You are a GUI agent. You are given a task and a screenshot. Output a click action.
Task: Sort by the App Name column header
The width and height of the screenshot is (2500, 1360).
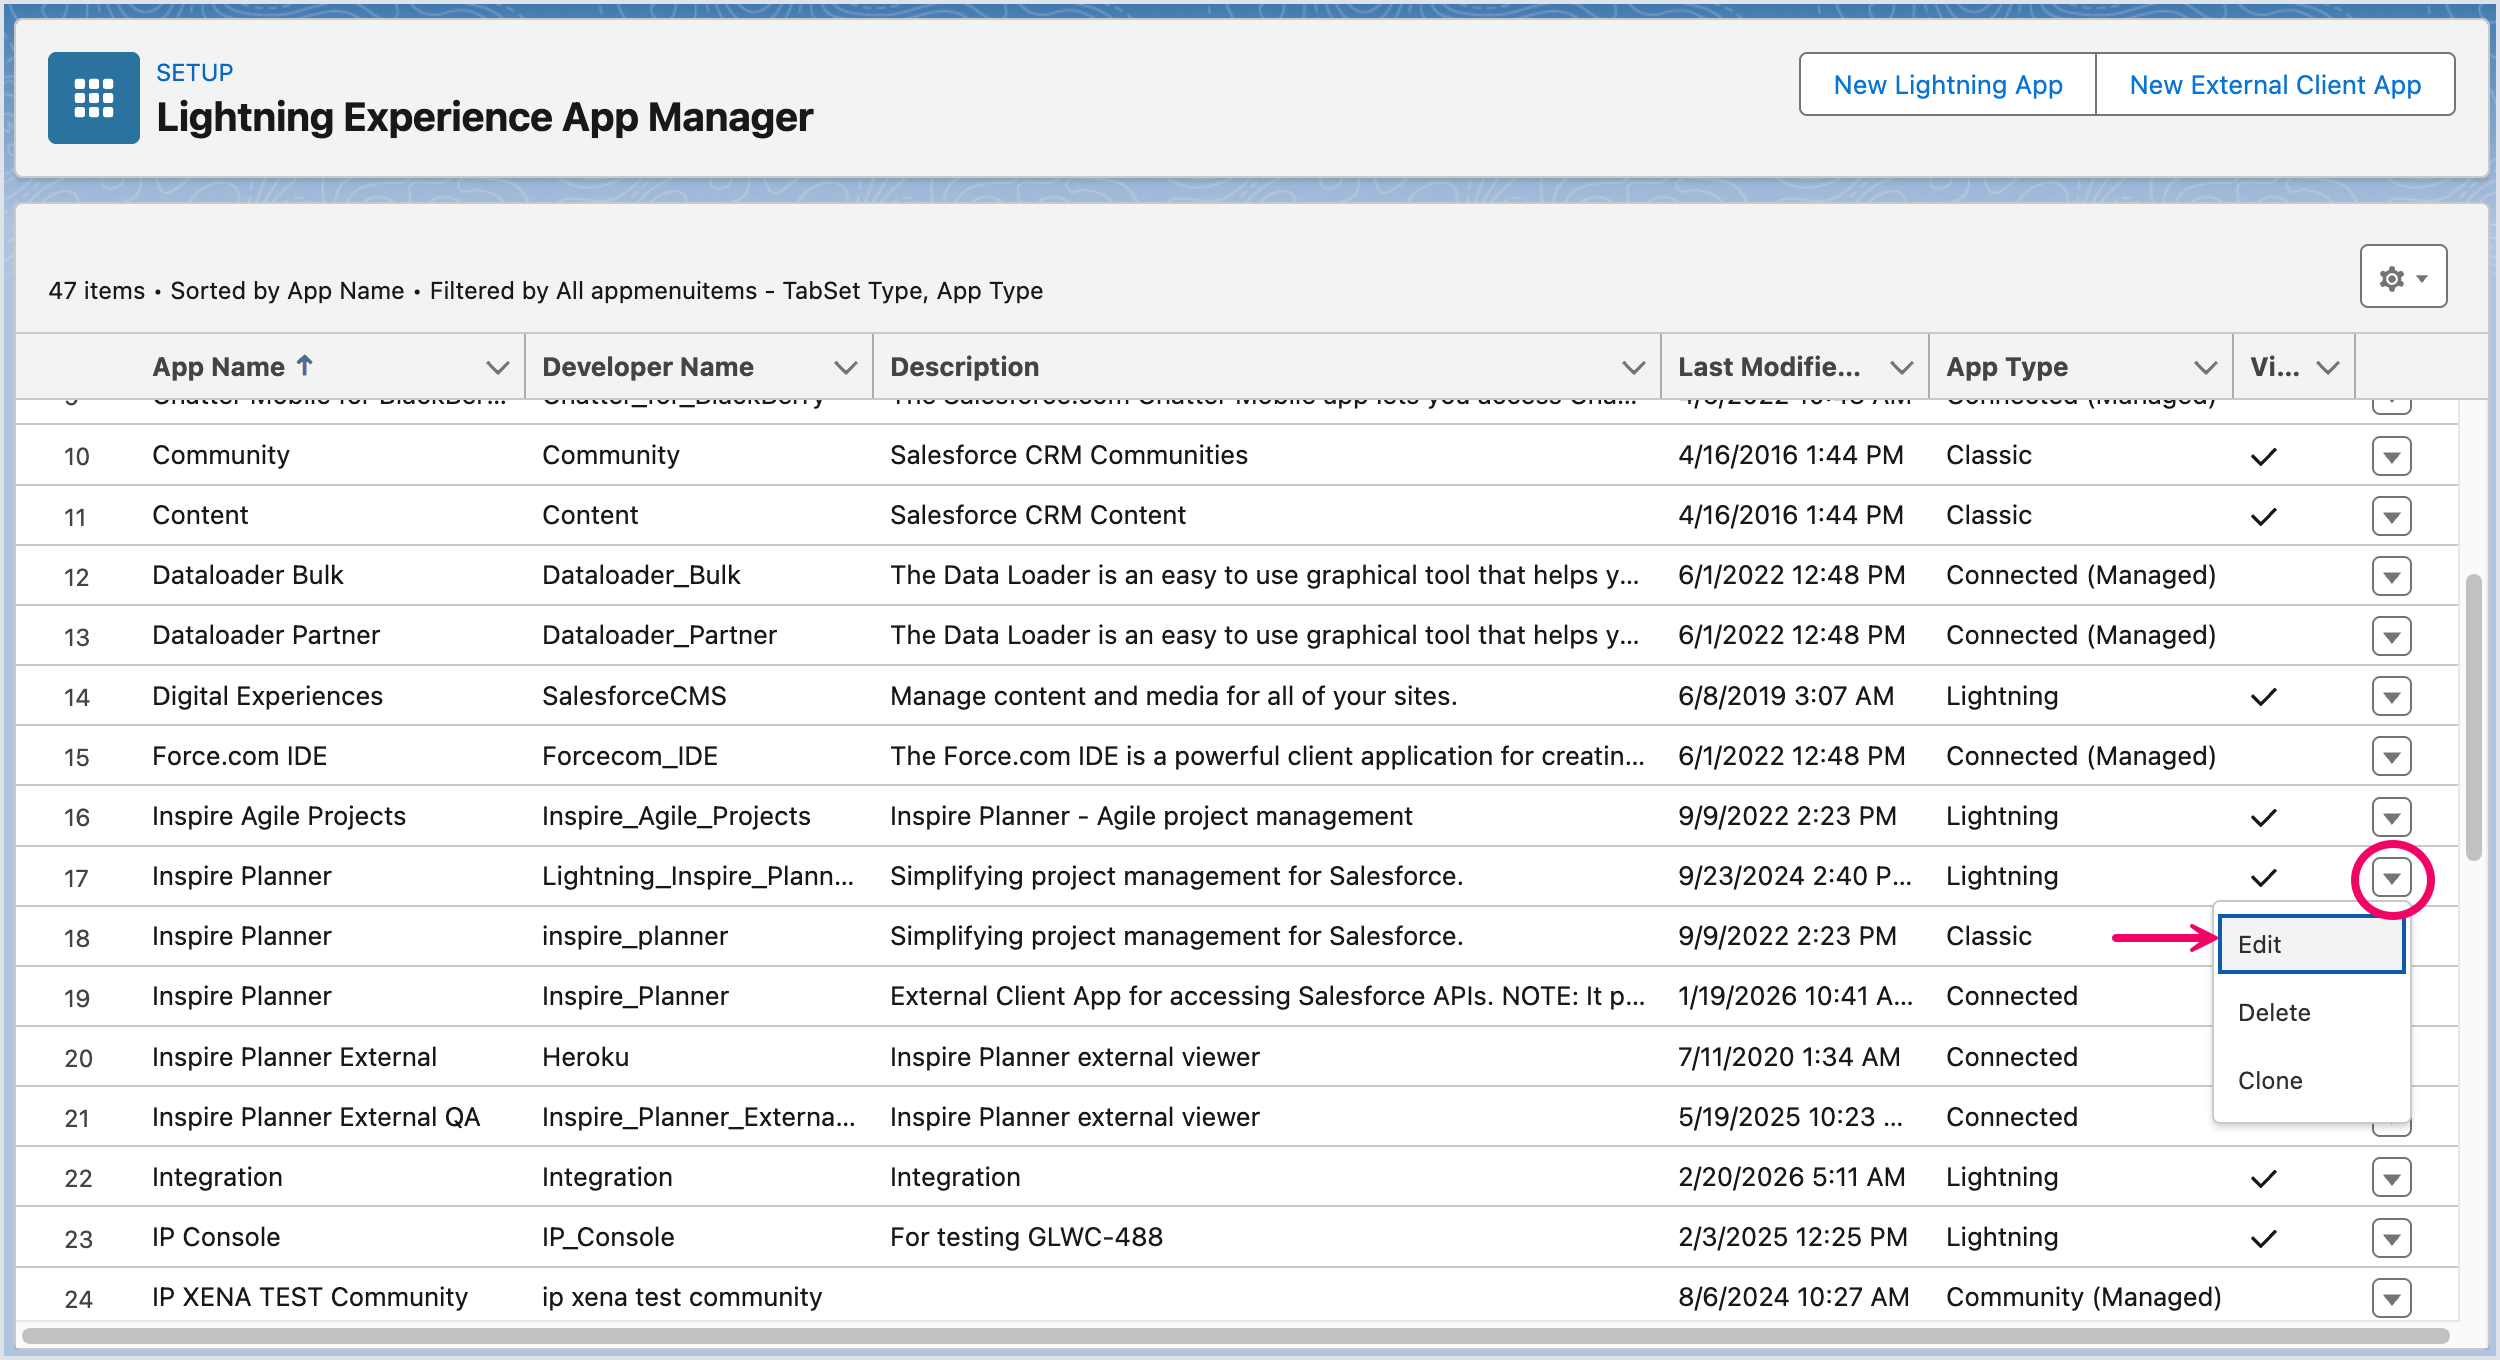point(218,367)
